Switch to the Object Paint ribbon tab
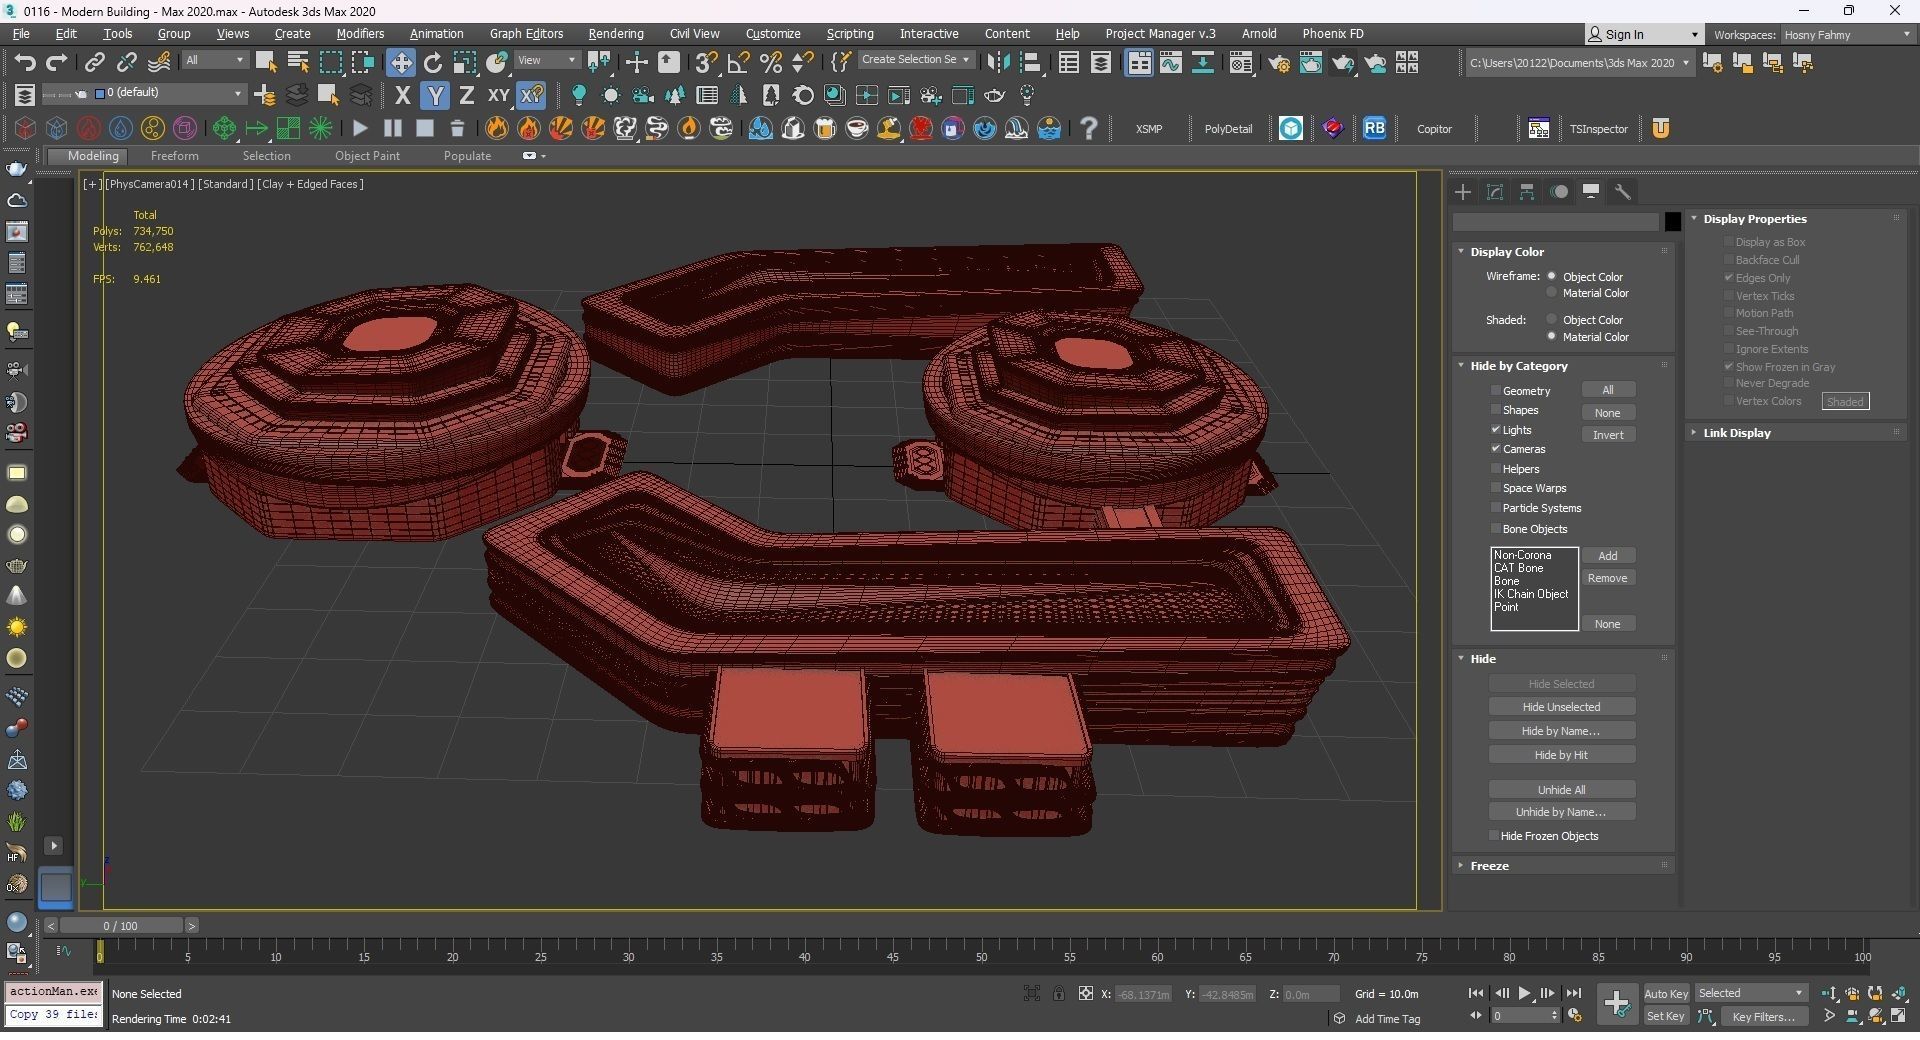Screen dimensions: 1920x1040 tap(367, 156)
